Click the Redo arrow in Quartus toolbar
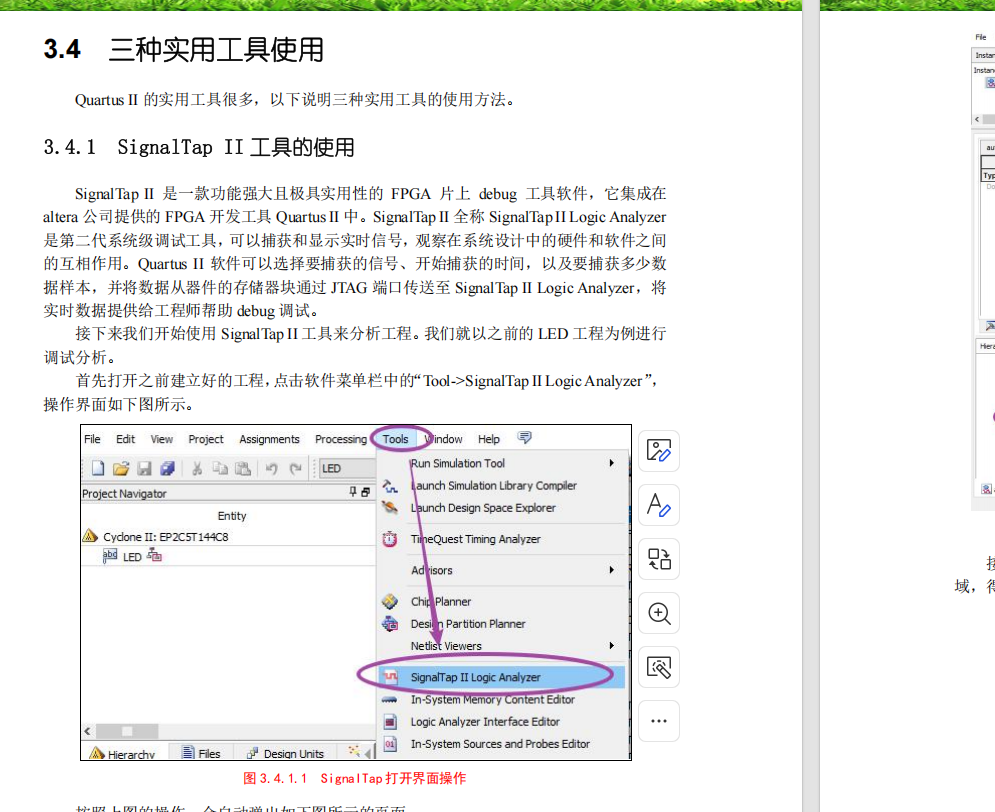Viewport: 995px width, 812px height. click(295, 468)
